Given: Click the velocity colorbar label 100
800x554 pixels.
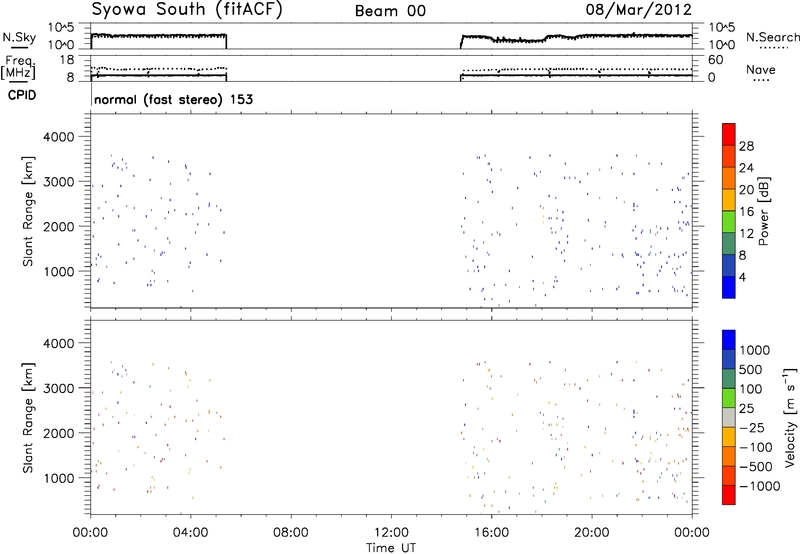Looking at the screenshot, I should pos(751,389).
